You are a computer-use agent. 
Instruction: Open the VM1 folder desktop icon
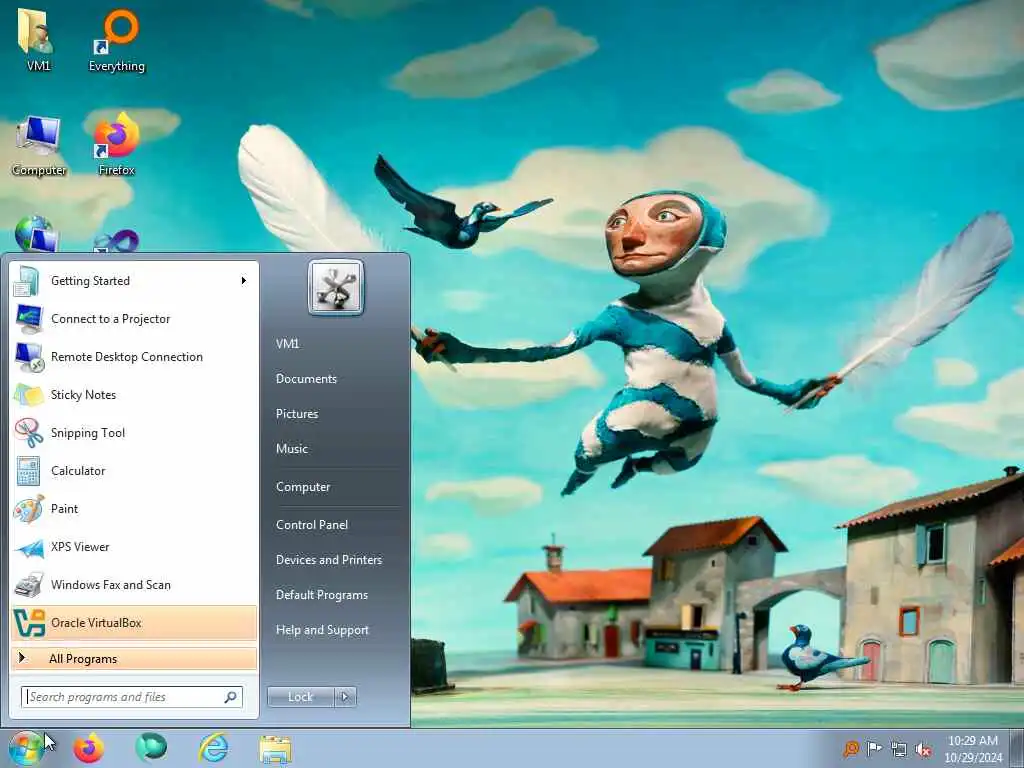click(x=38, y=39)
